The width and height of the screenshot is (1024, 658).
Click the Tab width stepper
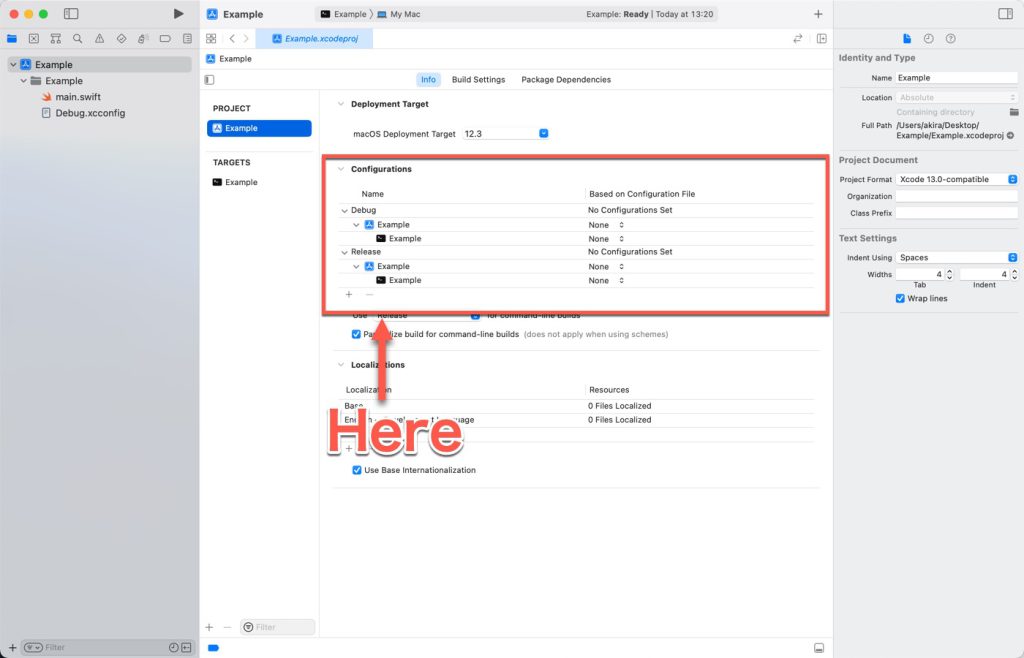point(950,275)
